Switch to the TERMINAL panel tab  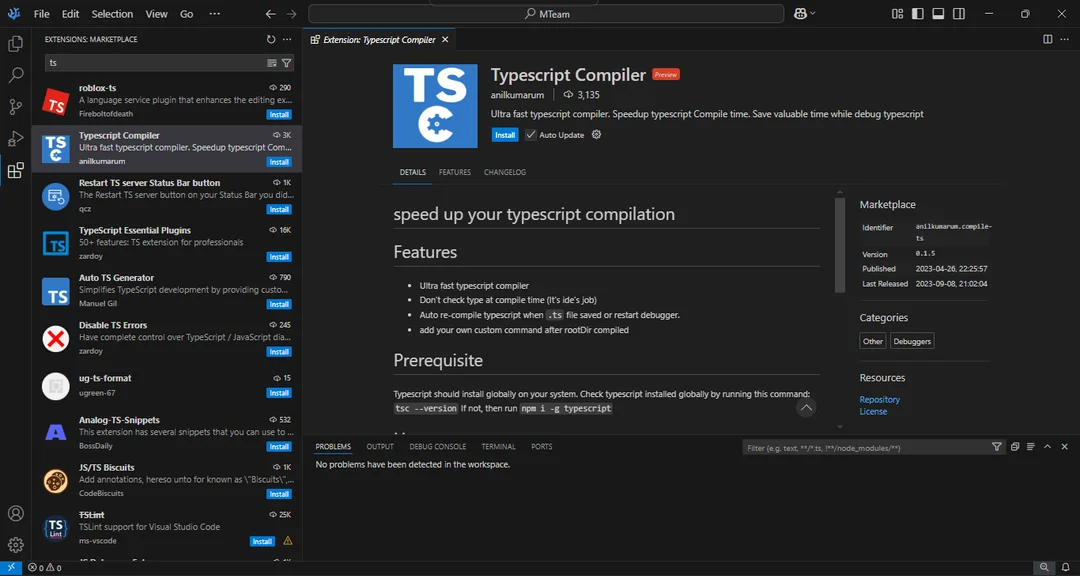click(498, 446)
